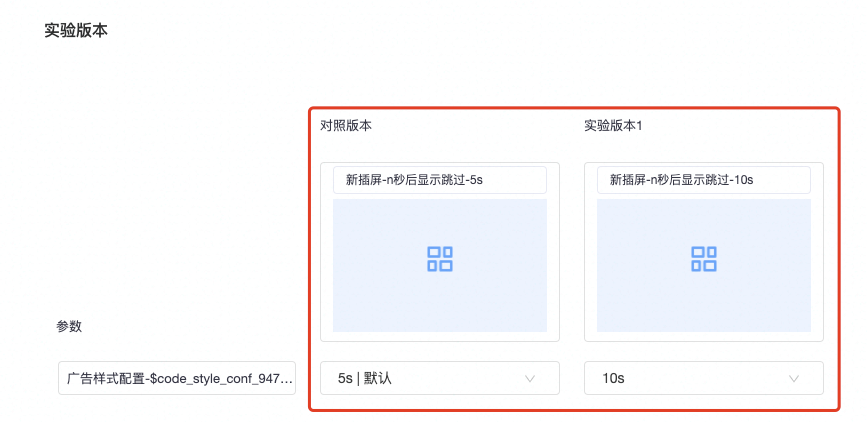The image size is (867, 422).
Task: Open the '5s | 默认' parameter dropdown
Action: point(440,378)
